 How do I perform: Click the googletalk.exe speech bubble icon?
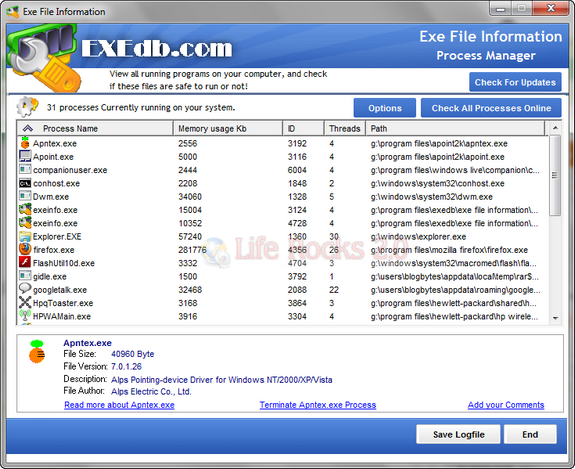[25, 289]
